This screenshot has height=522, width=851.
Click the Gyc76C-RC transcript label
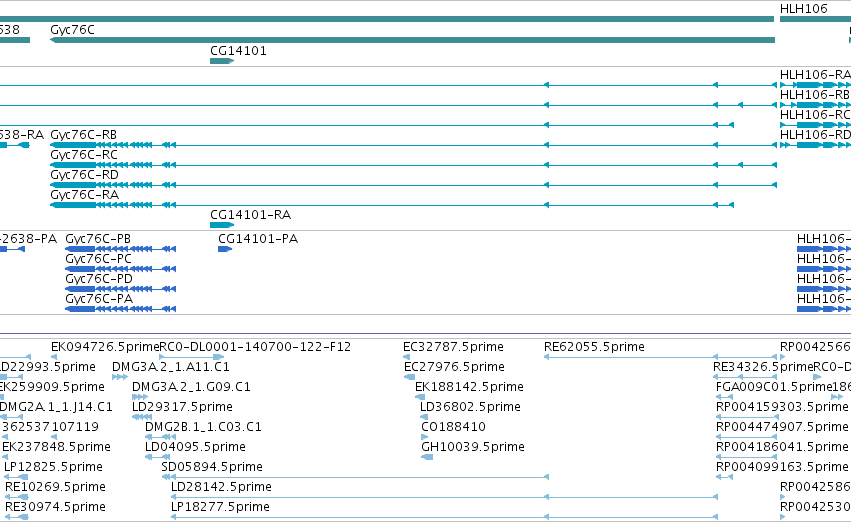click(x=84, y=155)
